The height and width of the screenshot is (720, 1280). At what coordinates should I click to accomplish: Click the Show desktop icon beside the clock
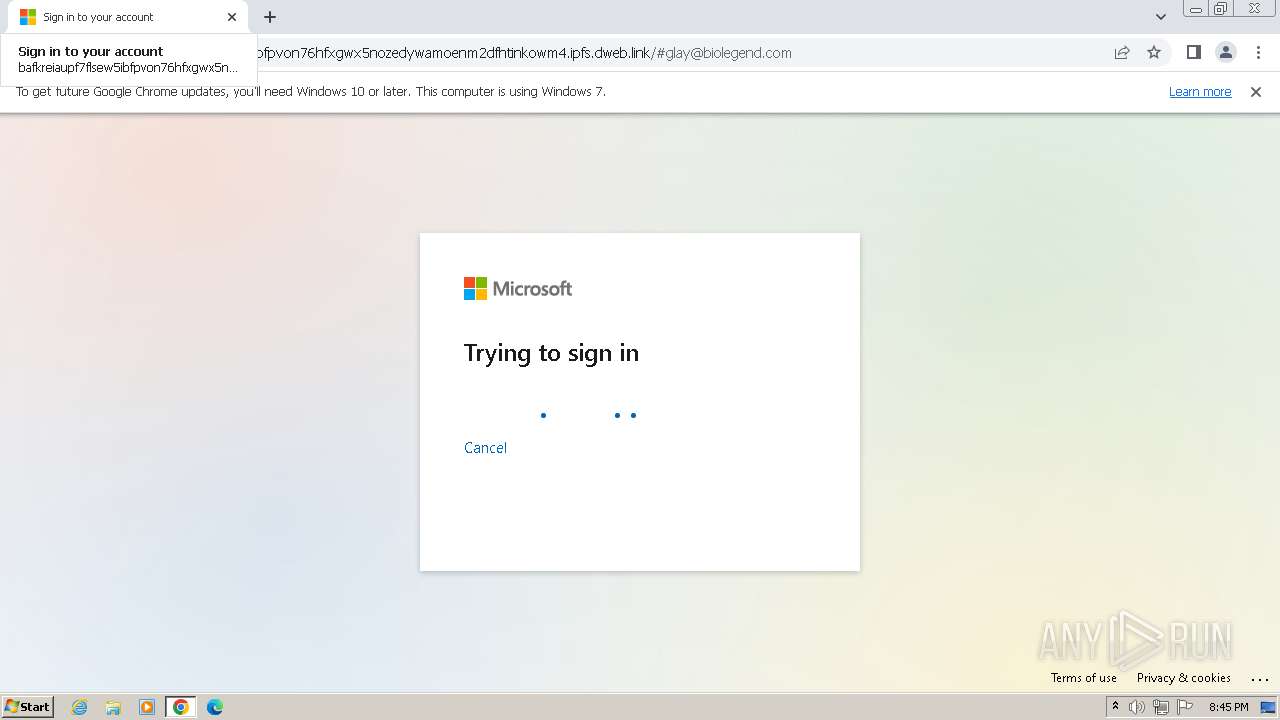tap(1268, 707)
